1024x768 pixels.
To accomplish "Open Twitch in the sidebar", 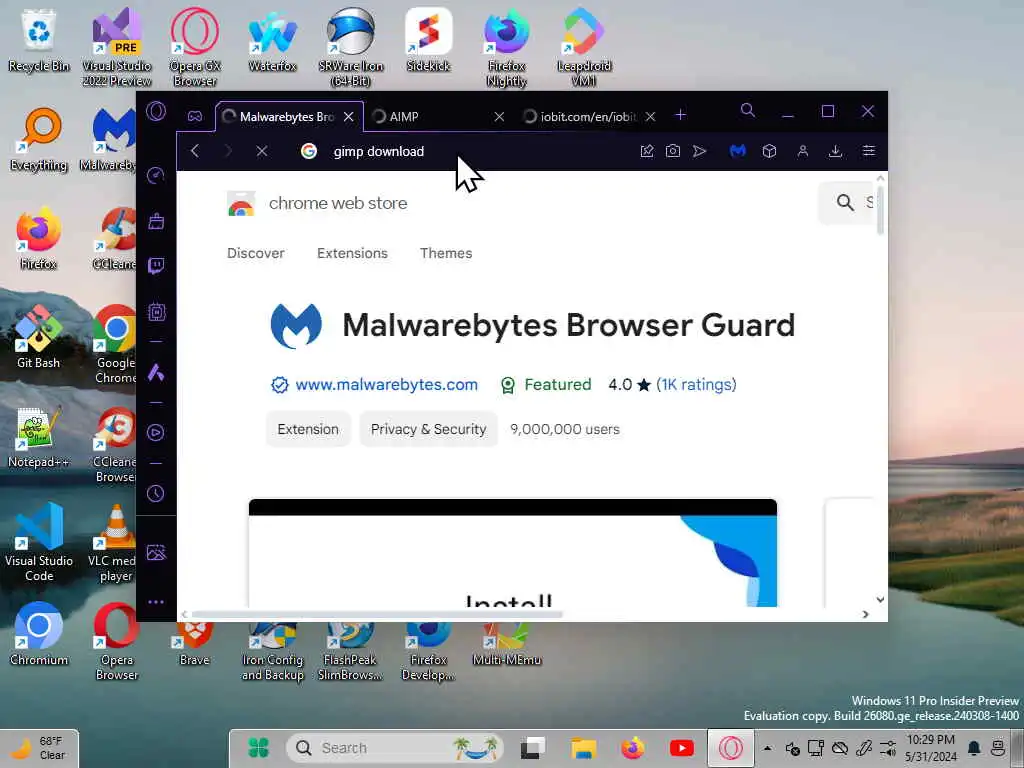I will [156, 266].
